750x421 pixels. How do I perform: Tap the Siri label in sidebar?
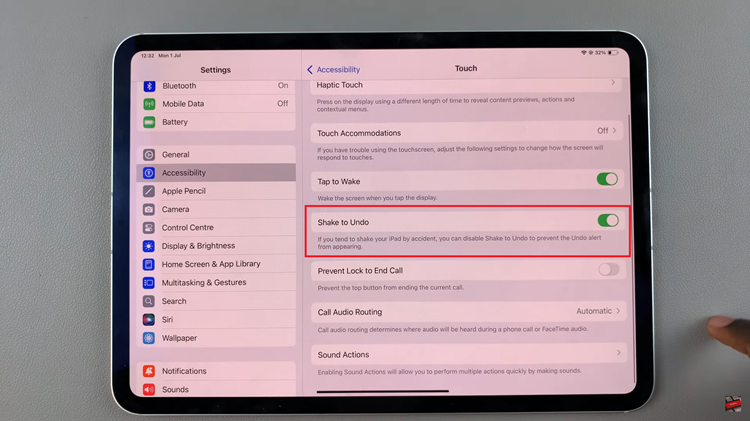[x=167, y=320]
